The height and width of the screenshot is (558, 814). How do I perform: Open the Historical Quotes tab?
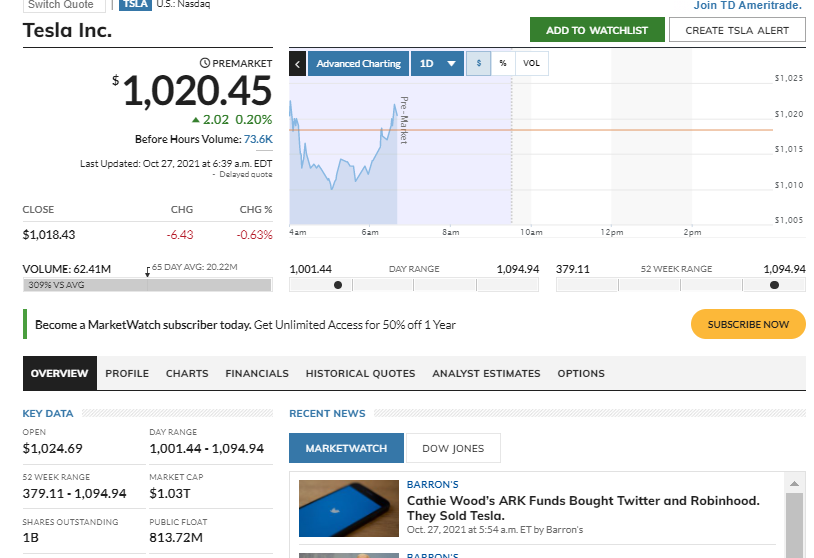(360, 374)
